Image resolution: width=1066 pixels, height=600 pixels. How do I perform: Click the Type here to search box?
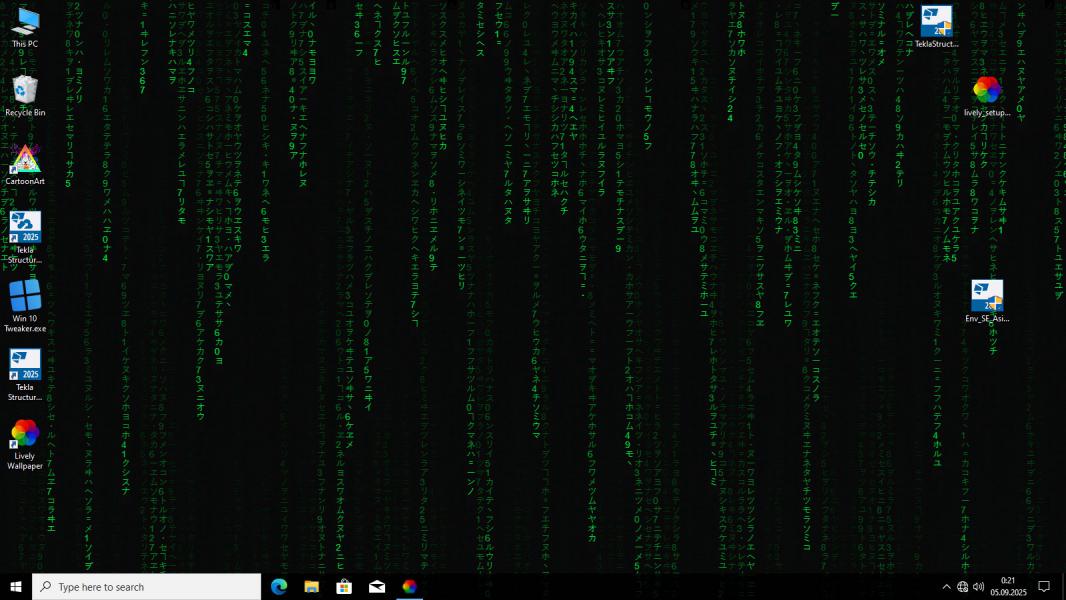pyautogui.click(x=146, y=586)
